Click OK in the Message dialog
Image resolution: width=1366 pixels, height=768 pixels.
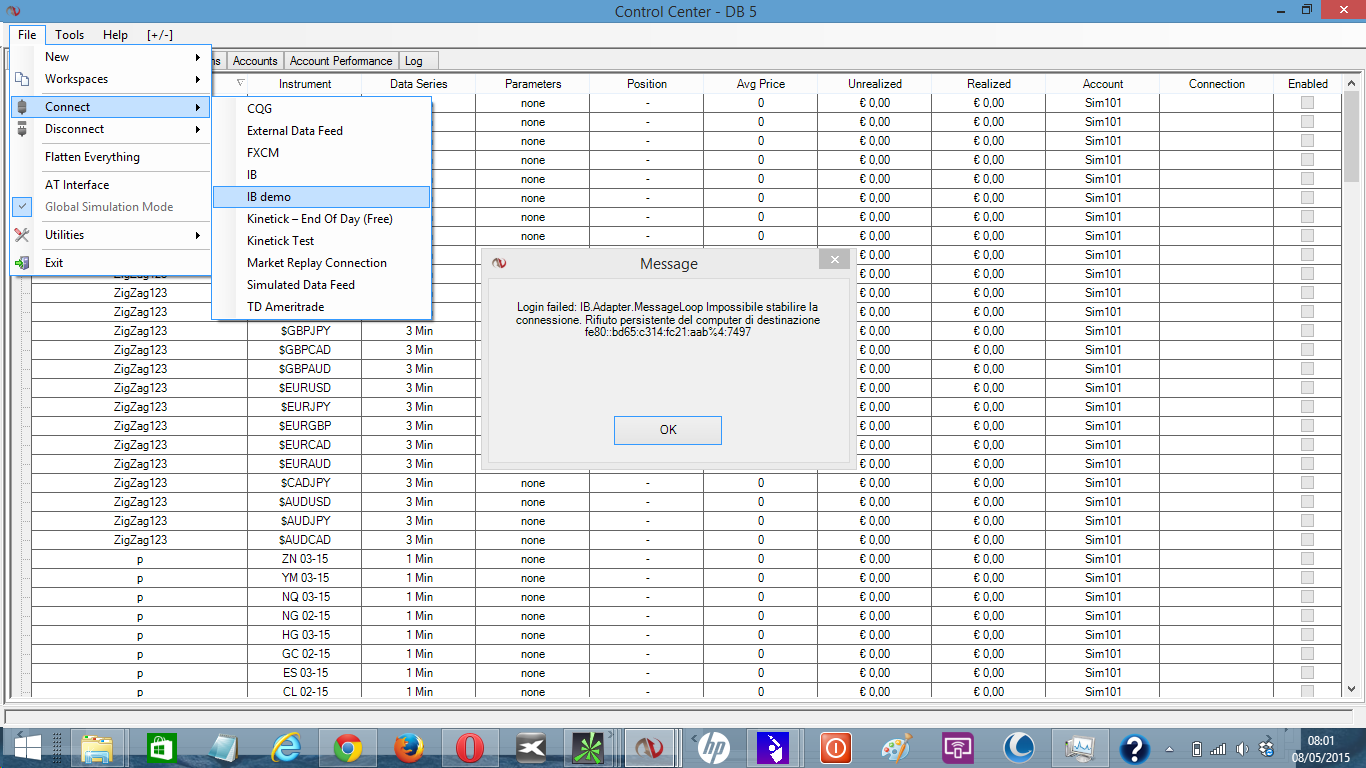pyautogui.click(x=668, y=430)
